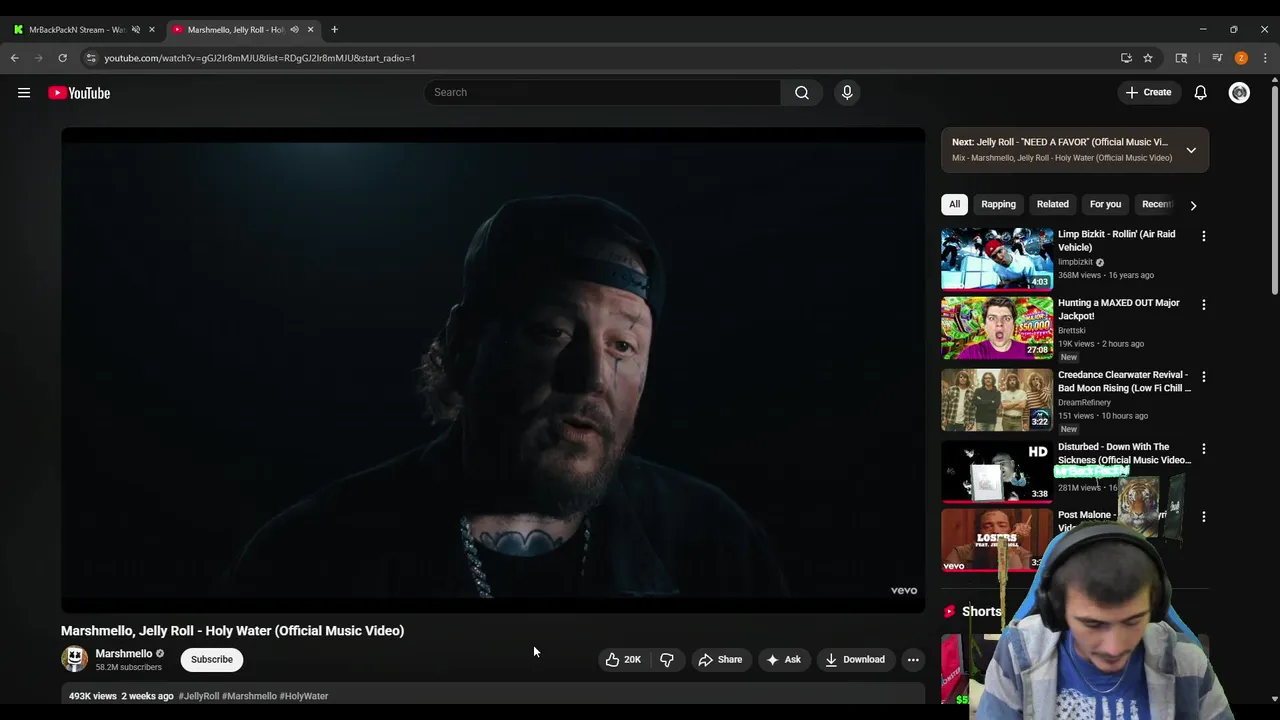
Task: Open the YouTube account avatar menu
Action: [x=1239, y=93]
